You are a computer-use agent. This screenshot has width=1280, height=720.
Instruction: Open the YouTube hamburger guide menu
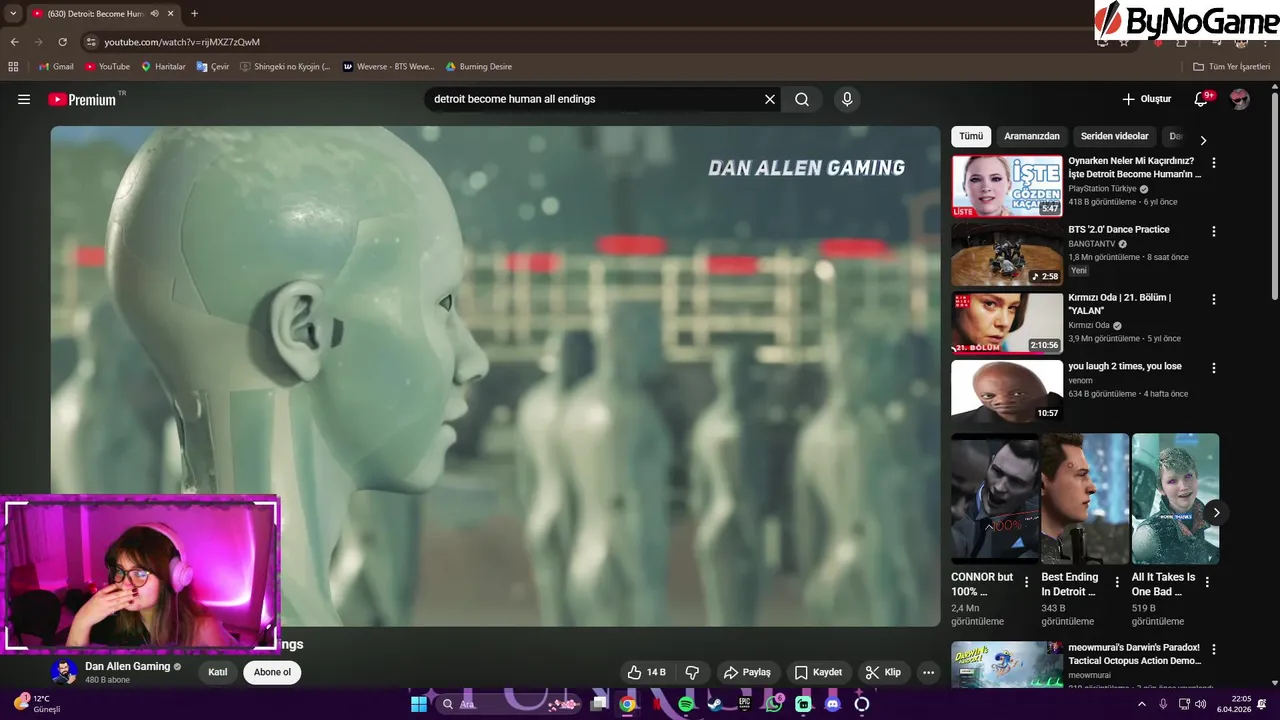click(24, 99)
